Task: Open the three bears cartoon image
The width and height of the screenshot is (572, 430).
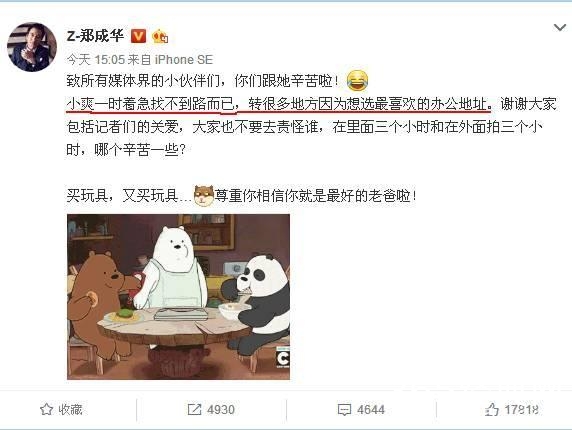Action: pyautogui.click(x=178, y=297)
